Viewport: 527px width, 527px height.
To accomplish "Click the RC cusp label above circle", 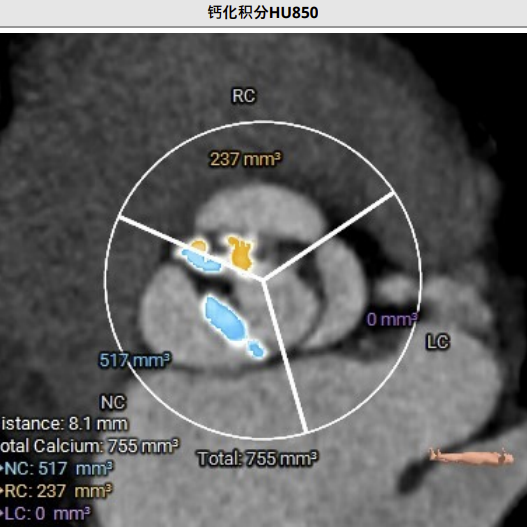I will [244, 96].
